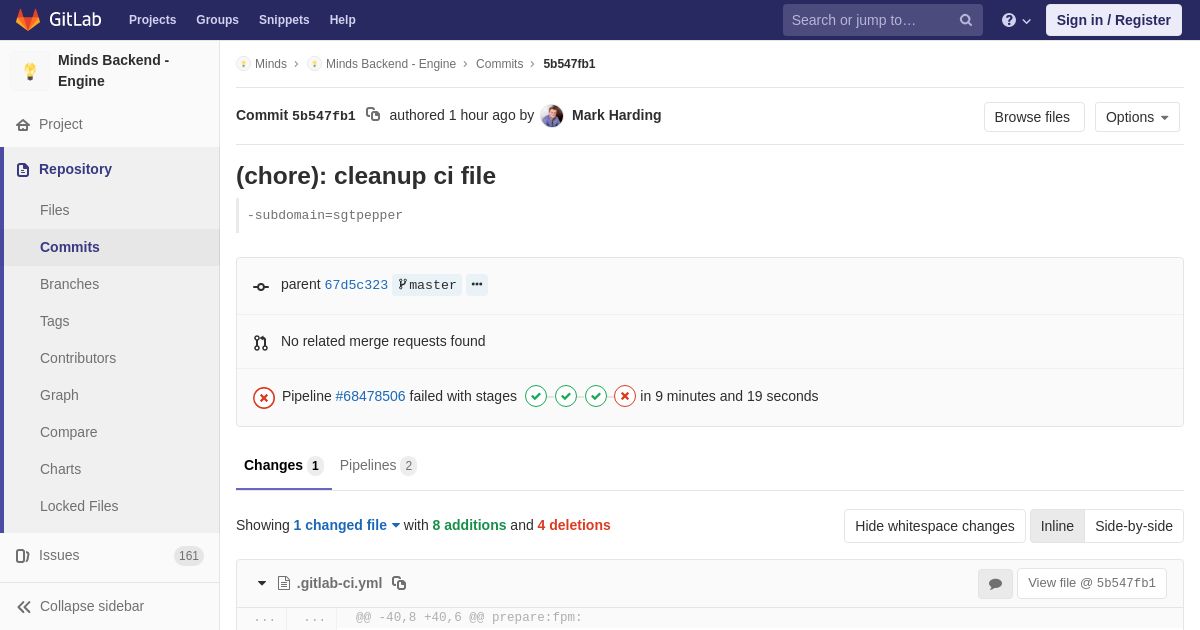The height and width of the screenshot is (630, 1200).
Task: Switch to Inline diff view
Action: pos(1057,526)
